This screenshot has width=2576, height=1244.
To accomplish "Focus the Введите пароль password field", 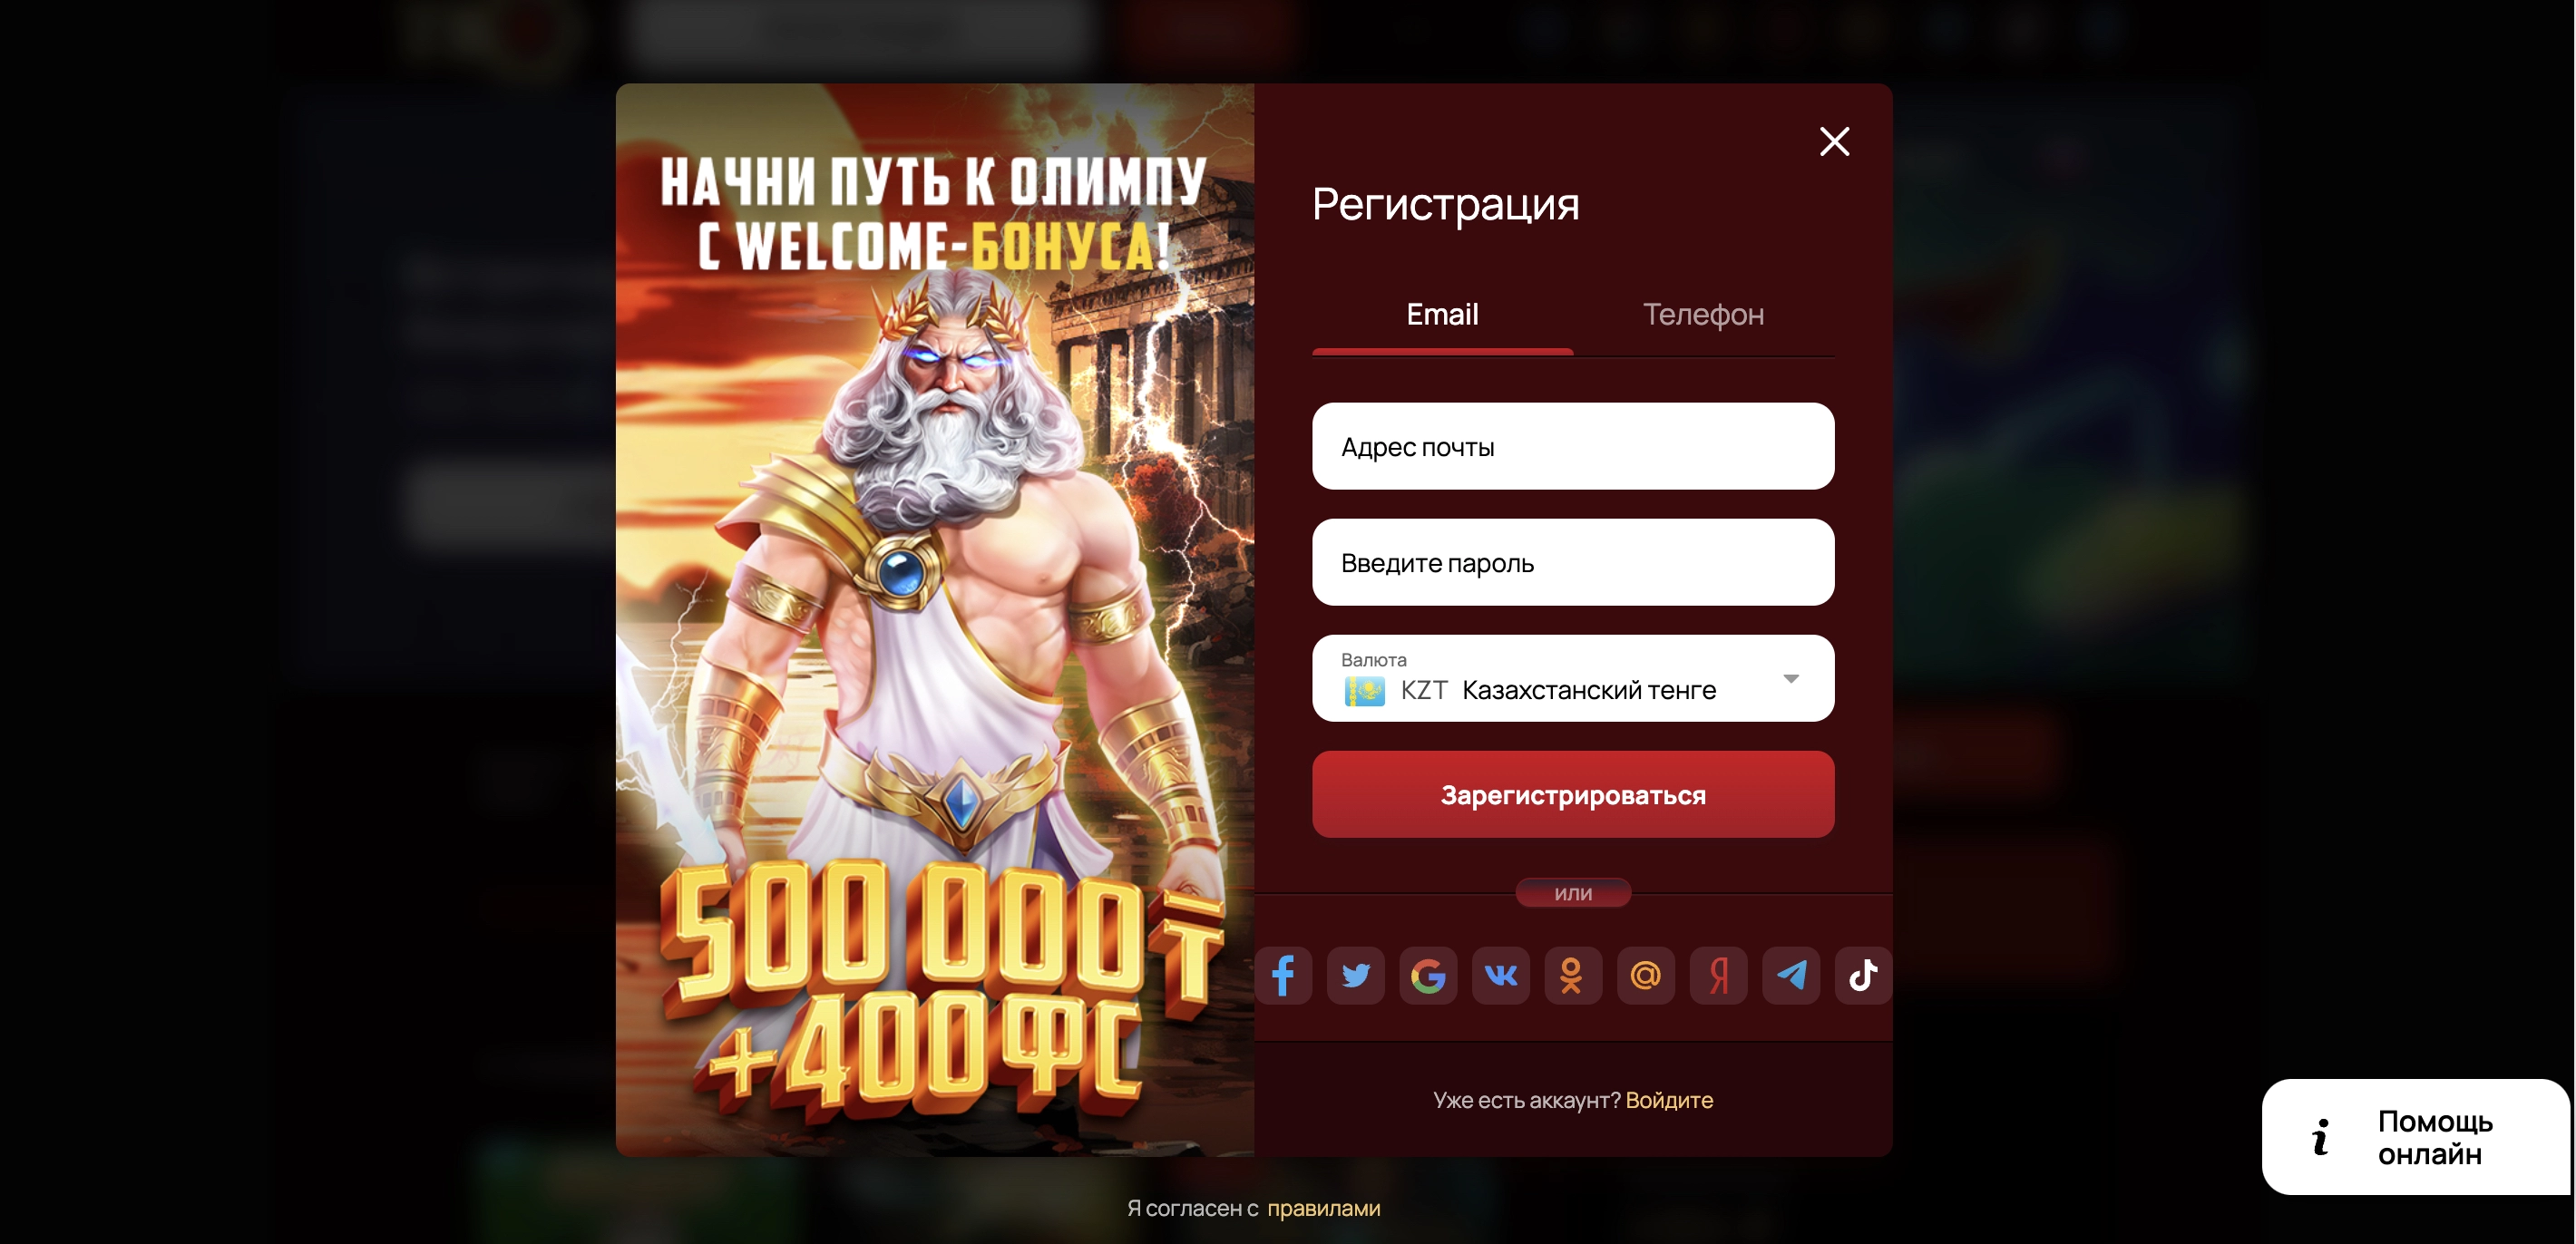I will [x=1573, y=562].
